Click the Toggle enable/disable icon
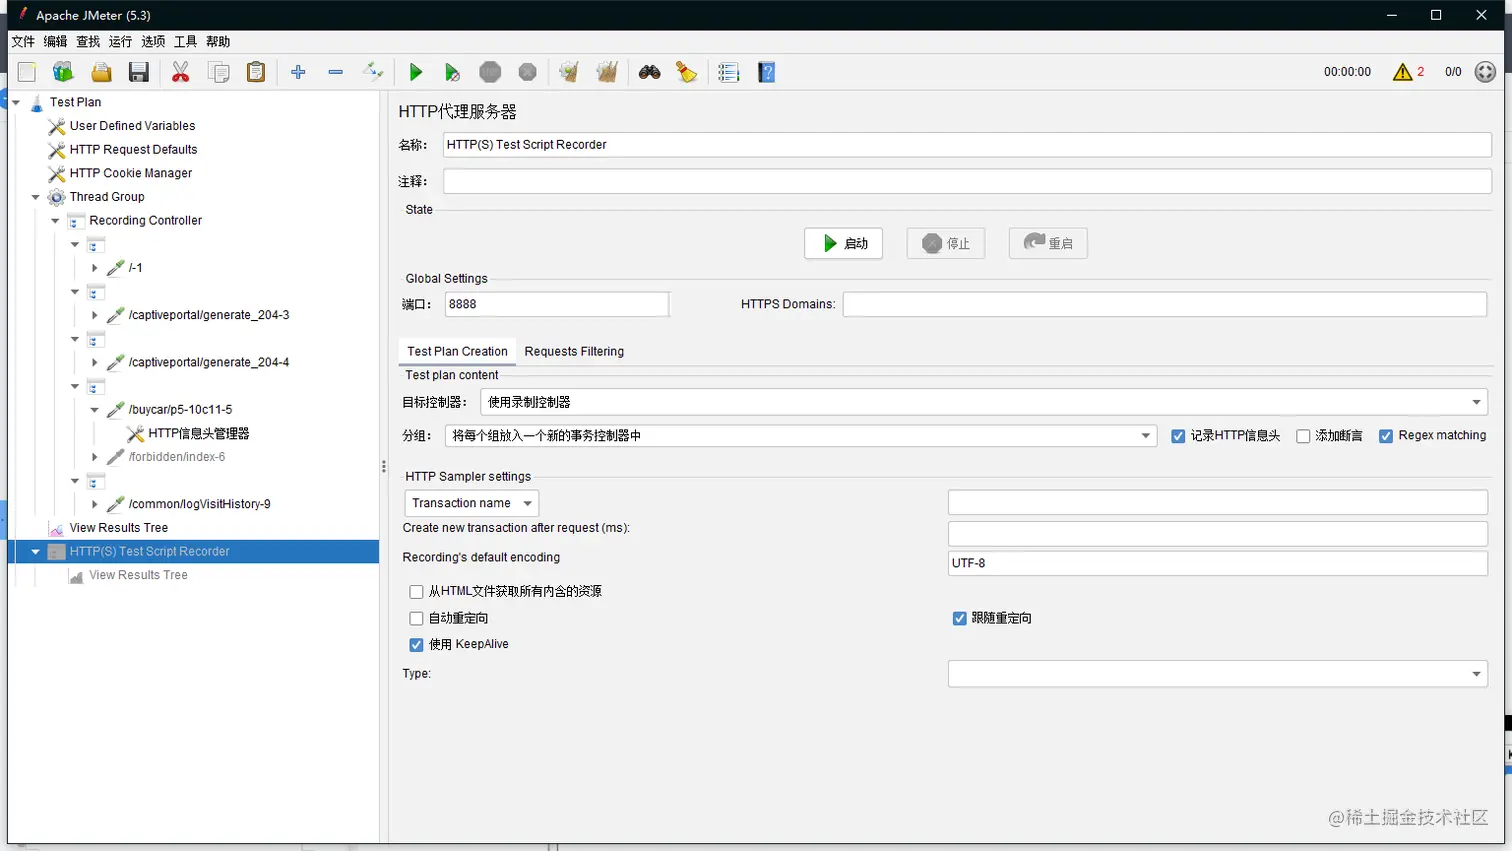The image size is (1512, 851). [x=373, y=72]
